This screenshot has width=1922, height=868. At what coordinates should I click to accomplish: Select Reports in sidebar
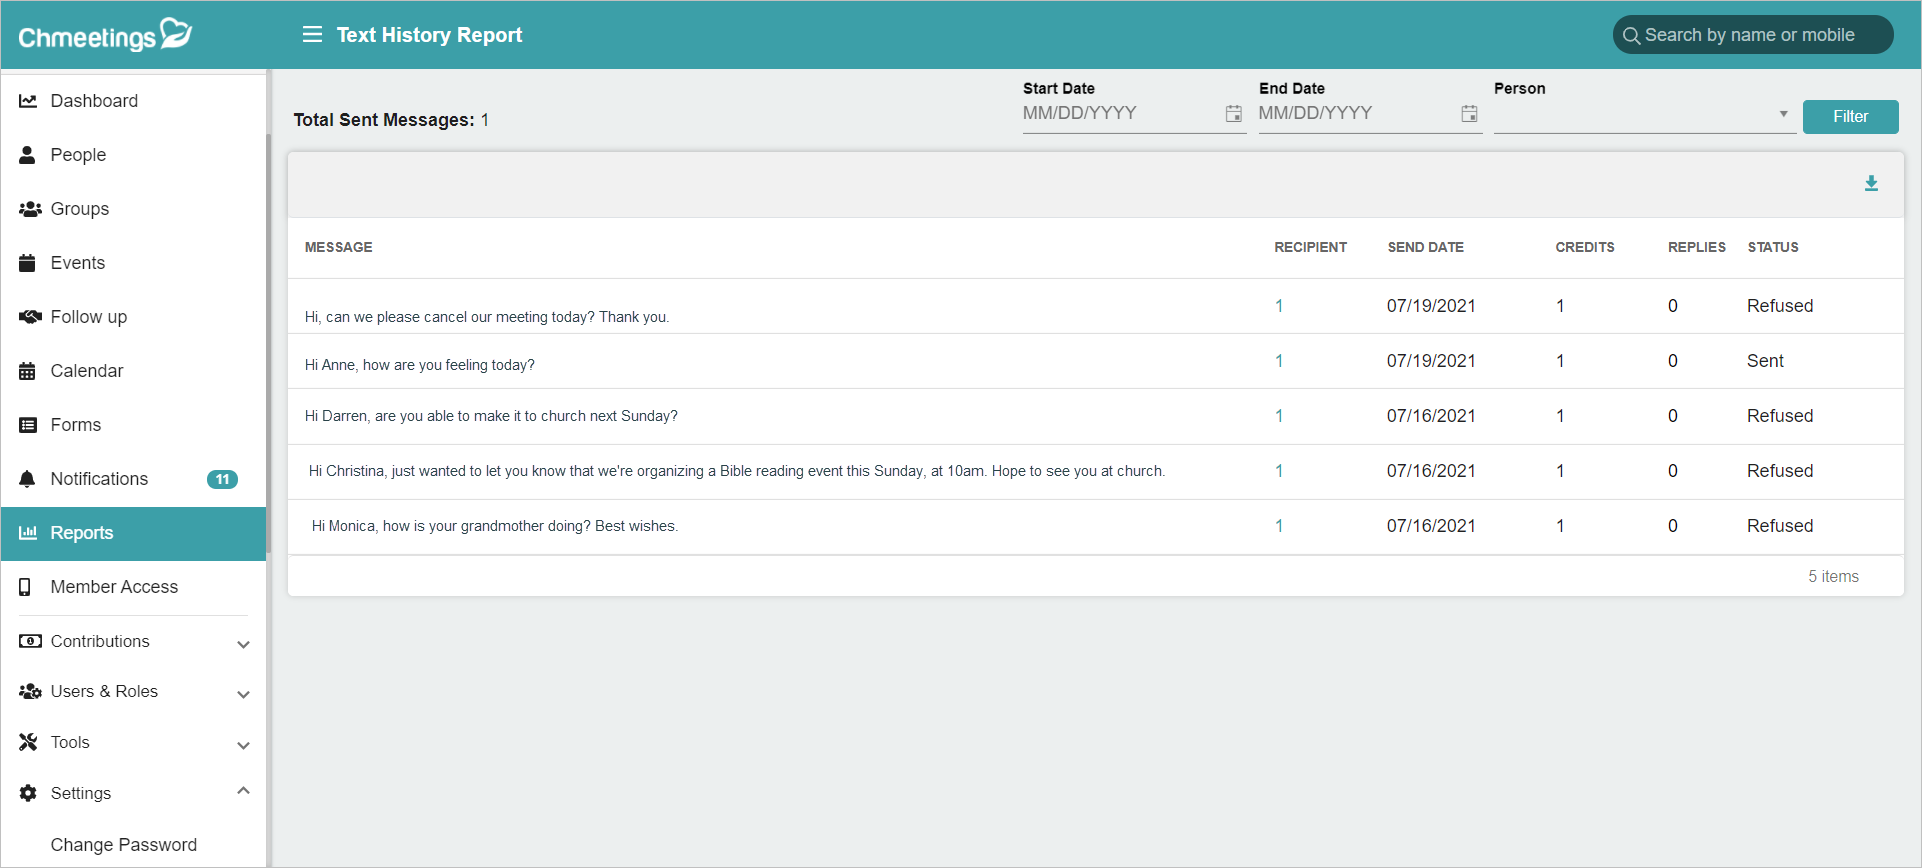133,533
